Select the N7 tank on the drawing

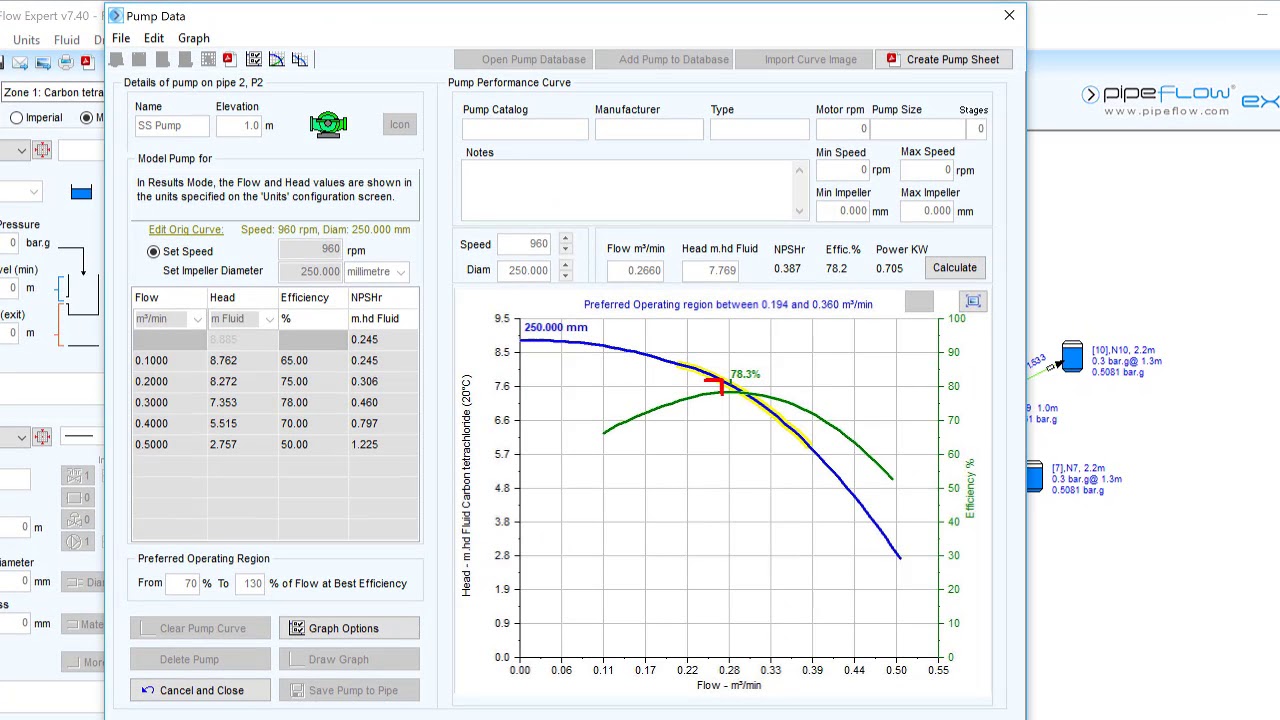click(1034, 476)
